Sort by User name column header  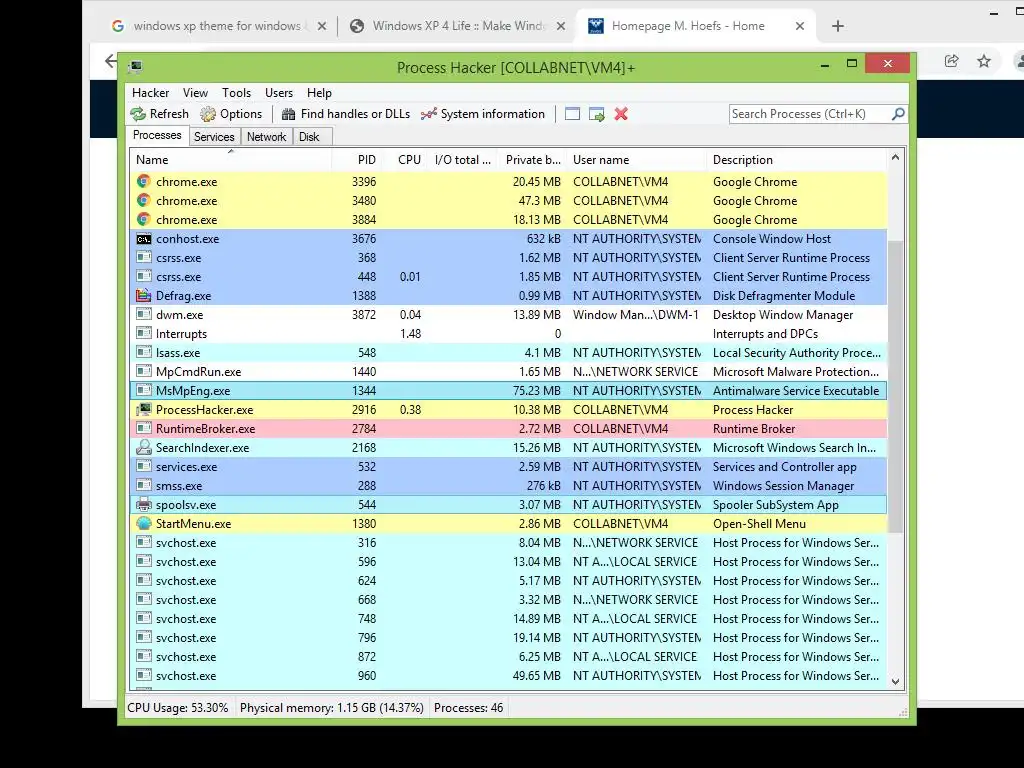[x=637, y=159]
